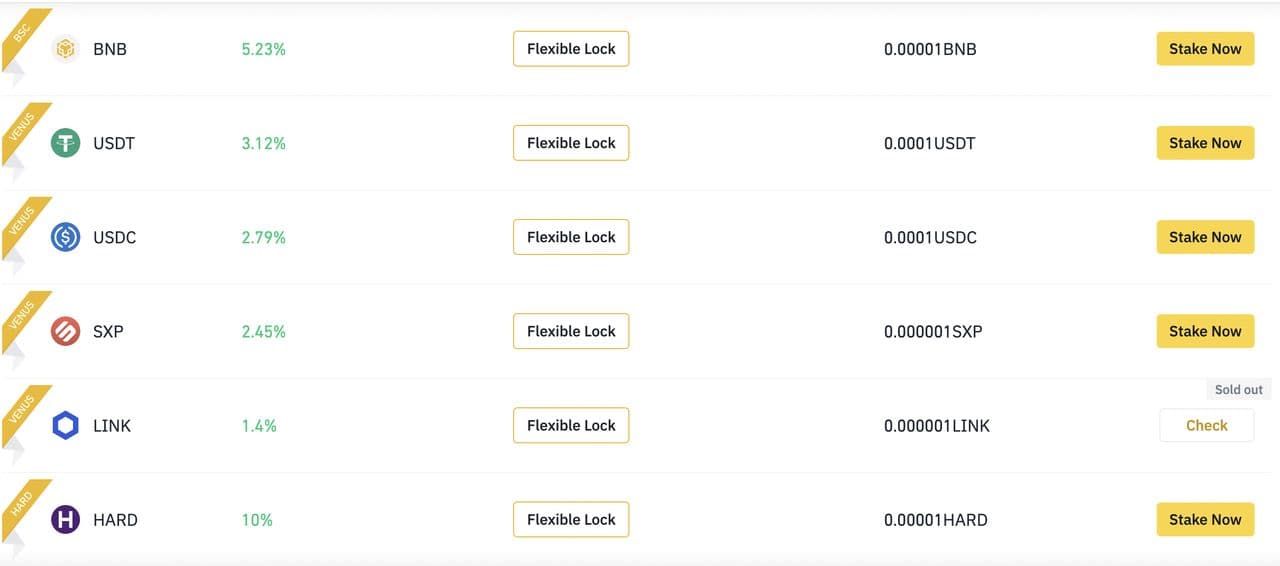Click the USDC coin icon
Image resolution: width=1280 pixels, height=566 pixels.
point(65,237)
